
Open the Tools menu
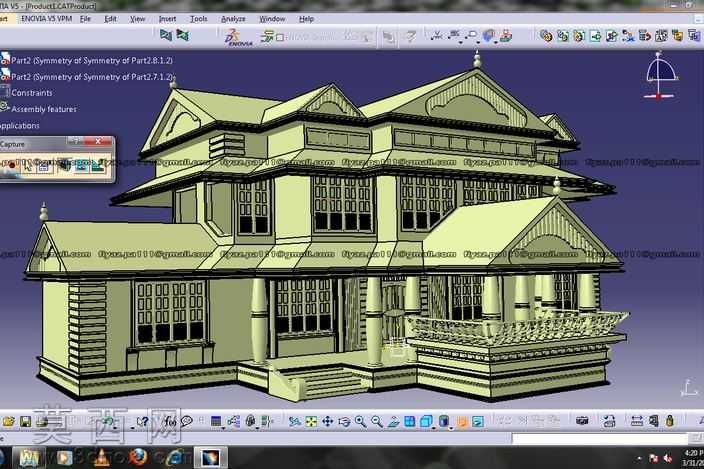(198, 19)
